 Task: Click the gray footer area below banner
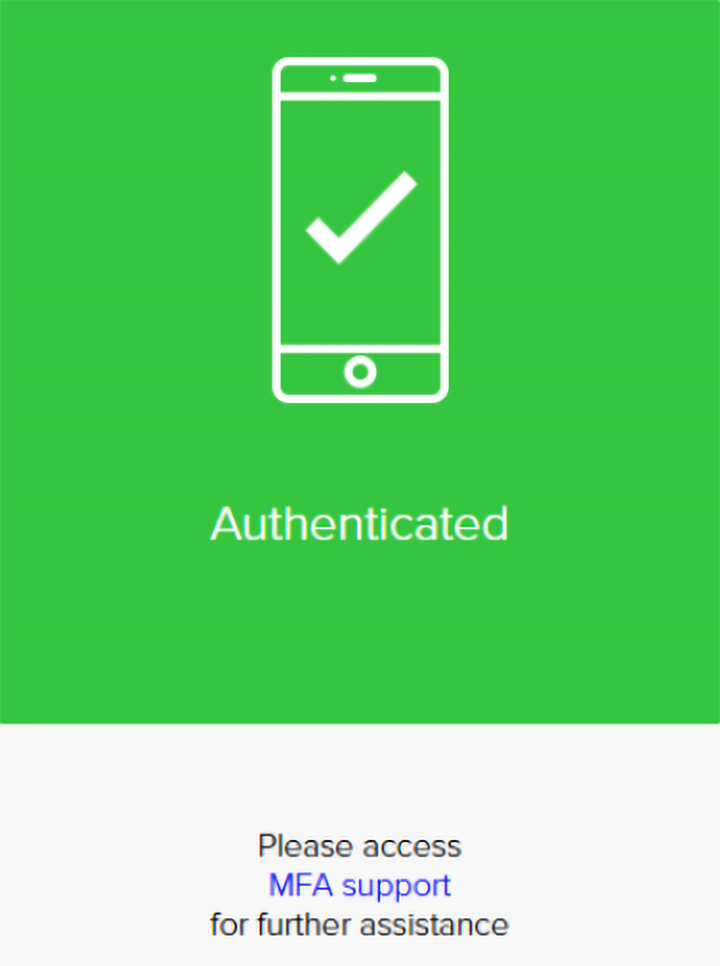[360, 845]
